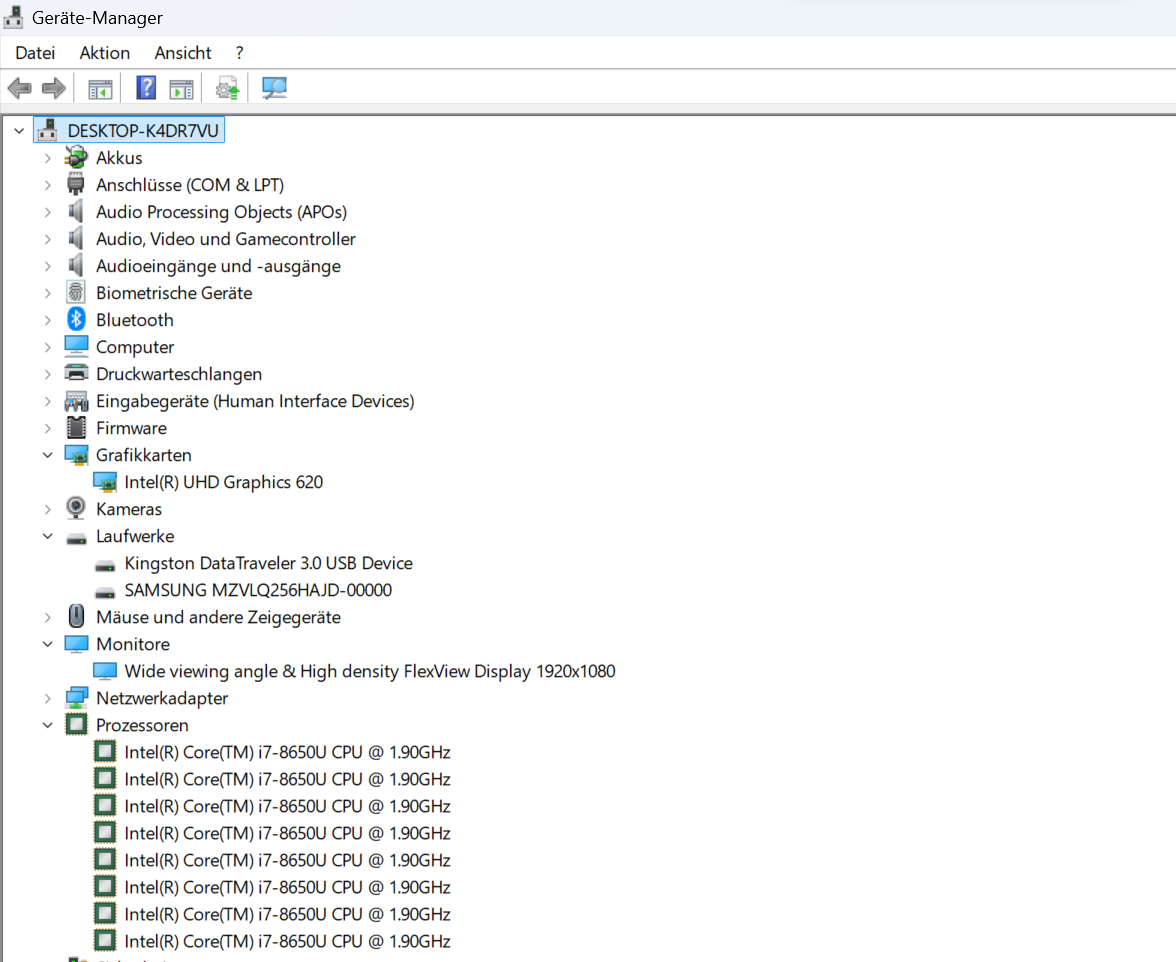Screen dimensions: 1176x962
Task: Click the Kameras webcam icon
Action: (x=76, y=508)
